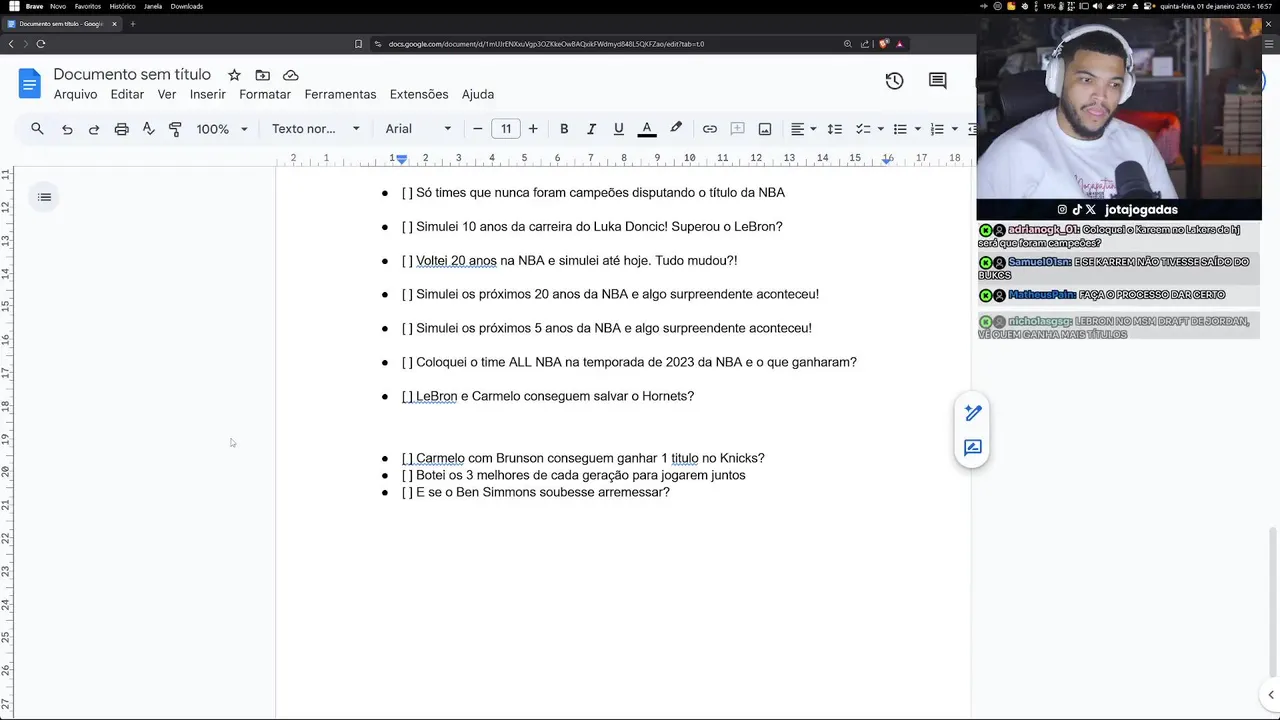Toggle underline formatting
Viewport: 1280px width, 720px height.
[x=619, y=129]
